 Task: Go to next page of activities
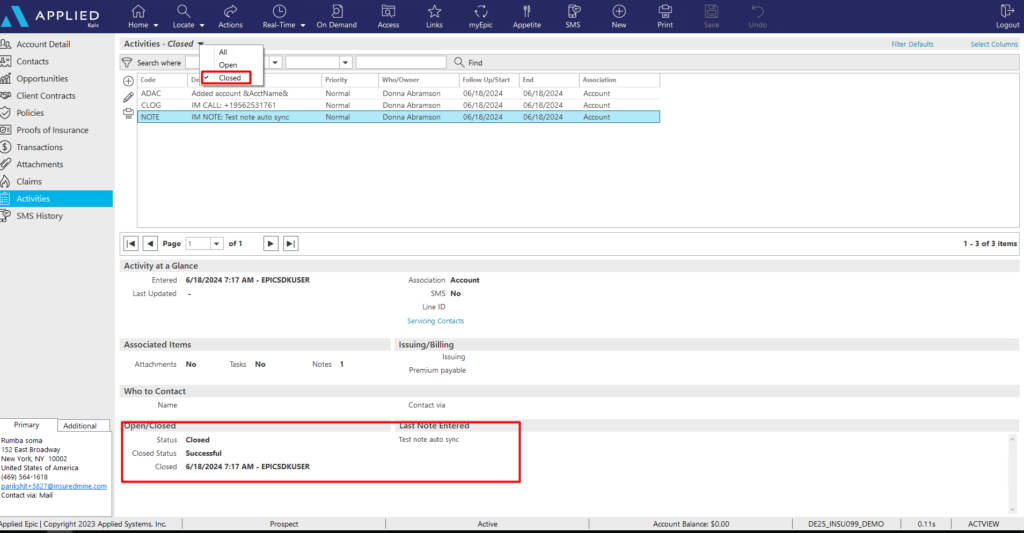tap(270, 243)
